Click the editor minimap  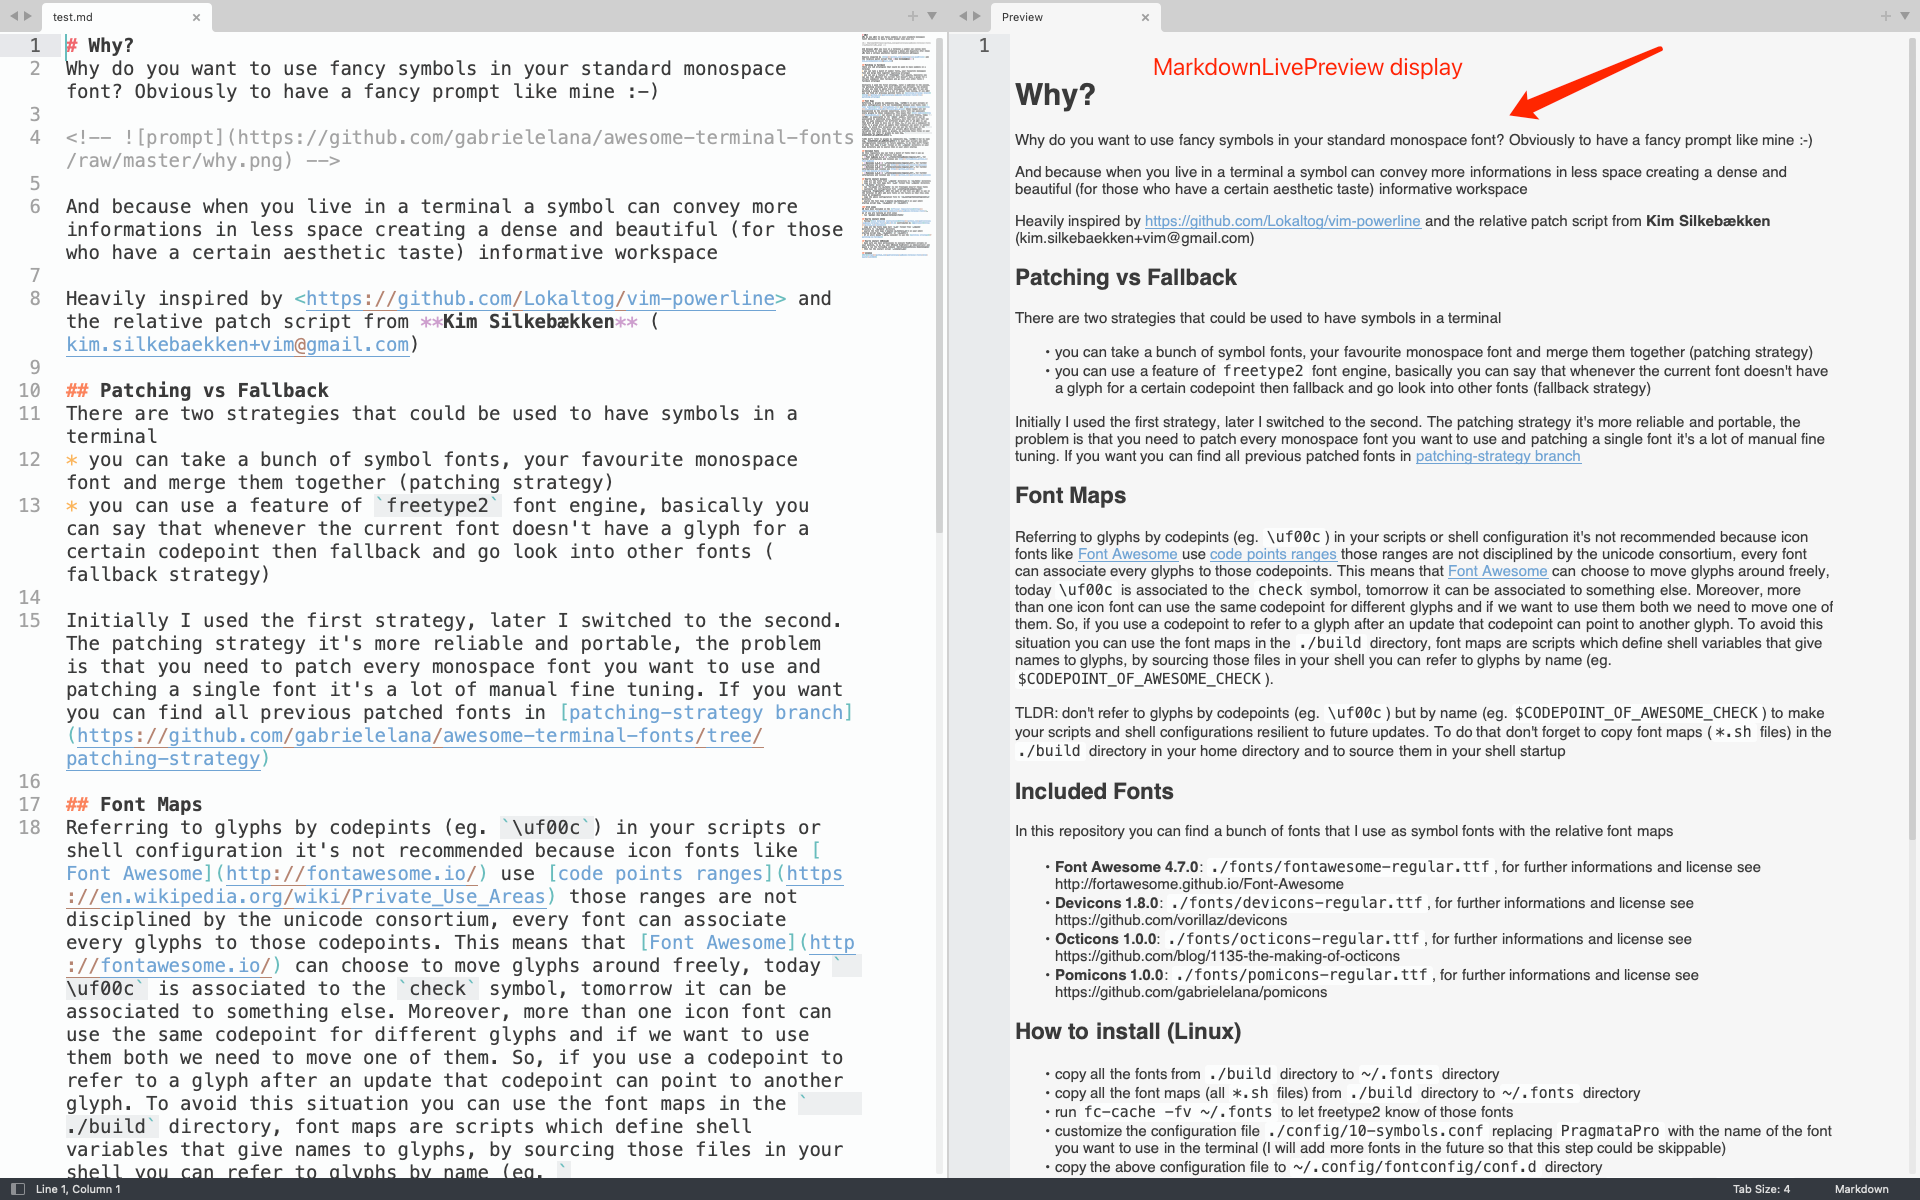pyautogui.click(x=897, y=145)
